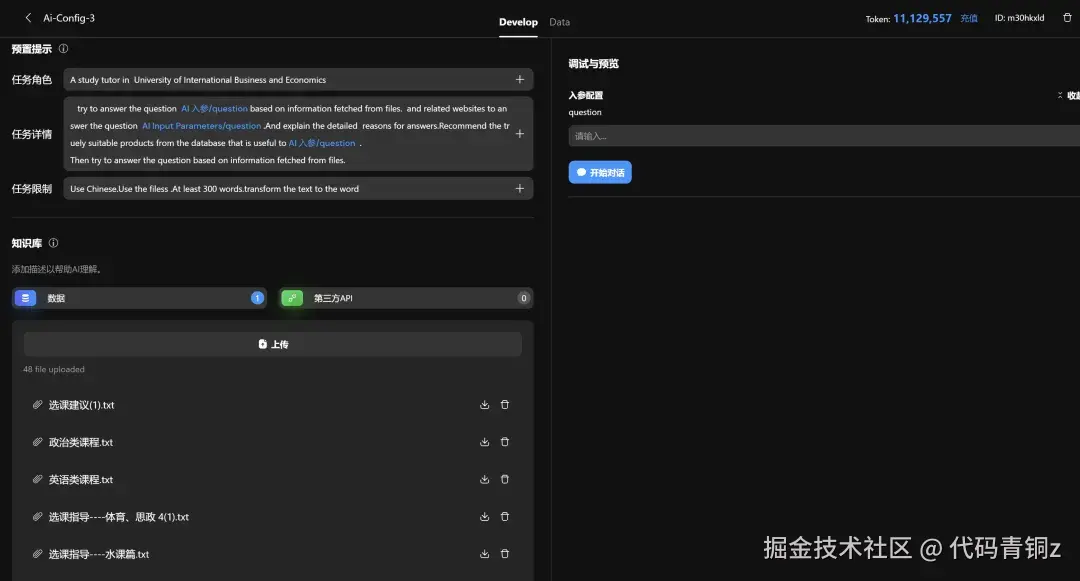This screenshot has width=1080, height=581.
Task: Click the file name 政治类课程.txt
Action: coord(81,442)
